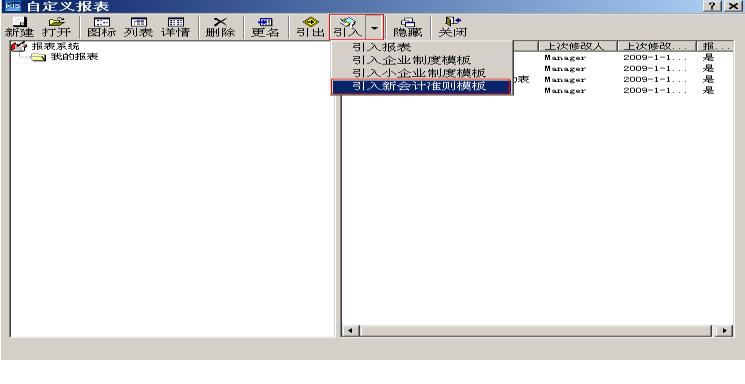
Task: Export reports with the 引出 icon
Action: click(x=310, y=27)
